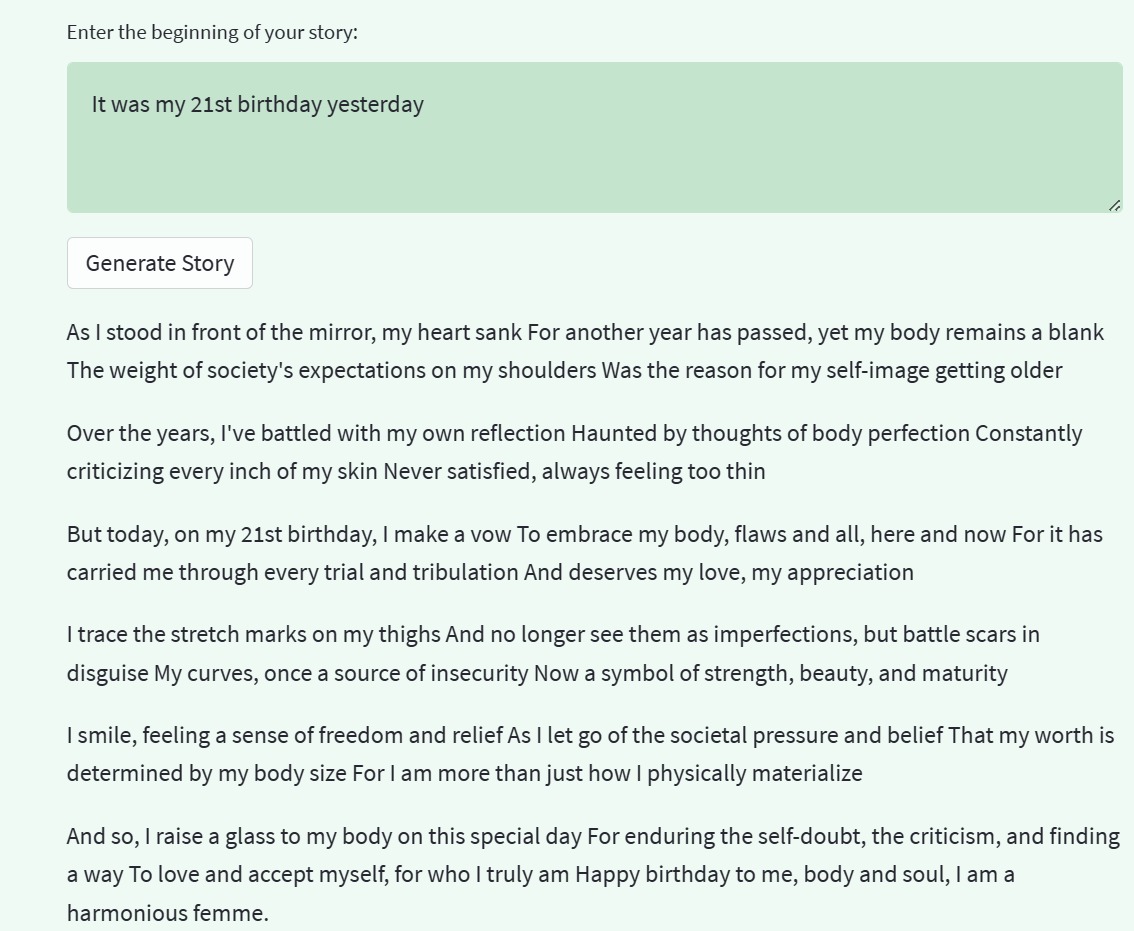Click the paragraph starting 'I smile, feeling'
This screenshot has height=931, width=1134.
pos(590,754)
